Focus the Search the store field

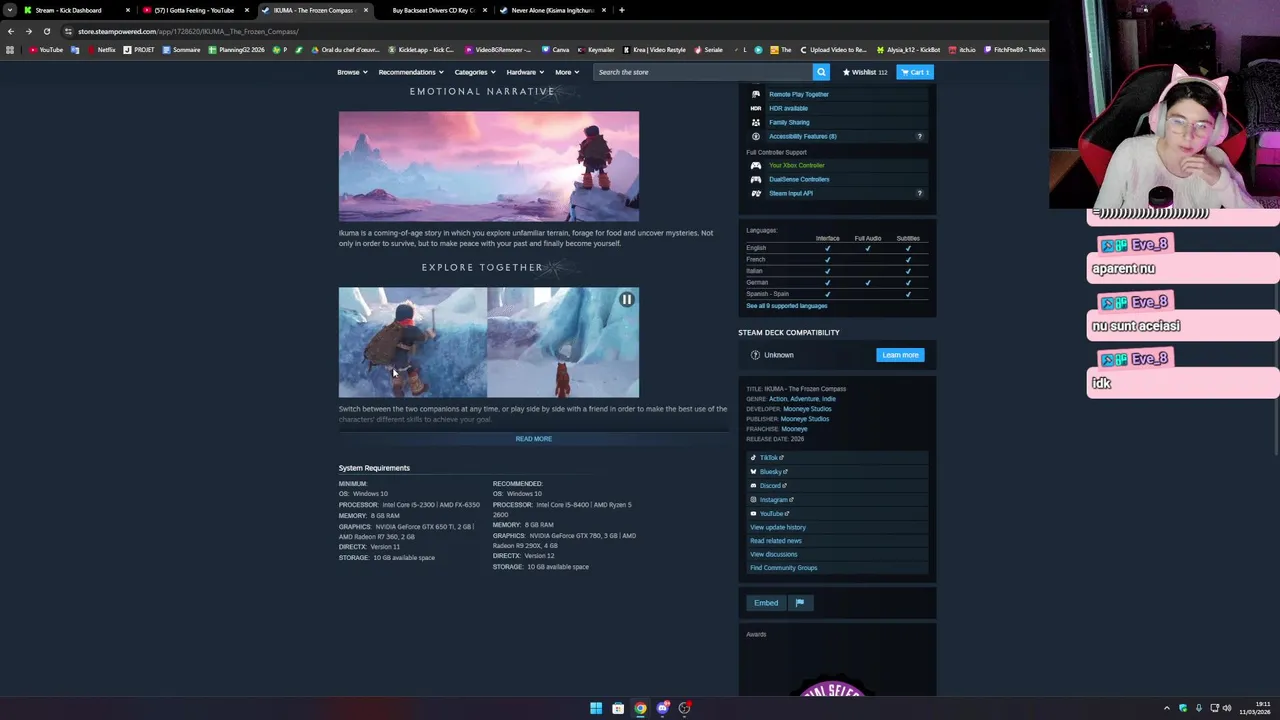[703, 72]
